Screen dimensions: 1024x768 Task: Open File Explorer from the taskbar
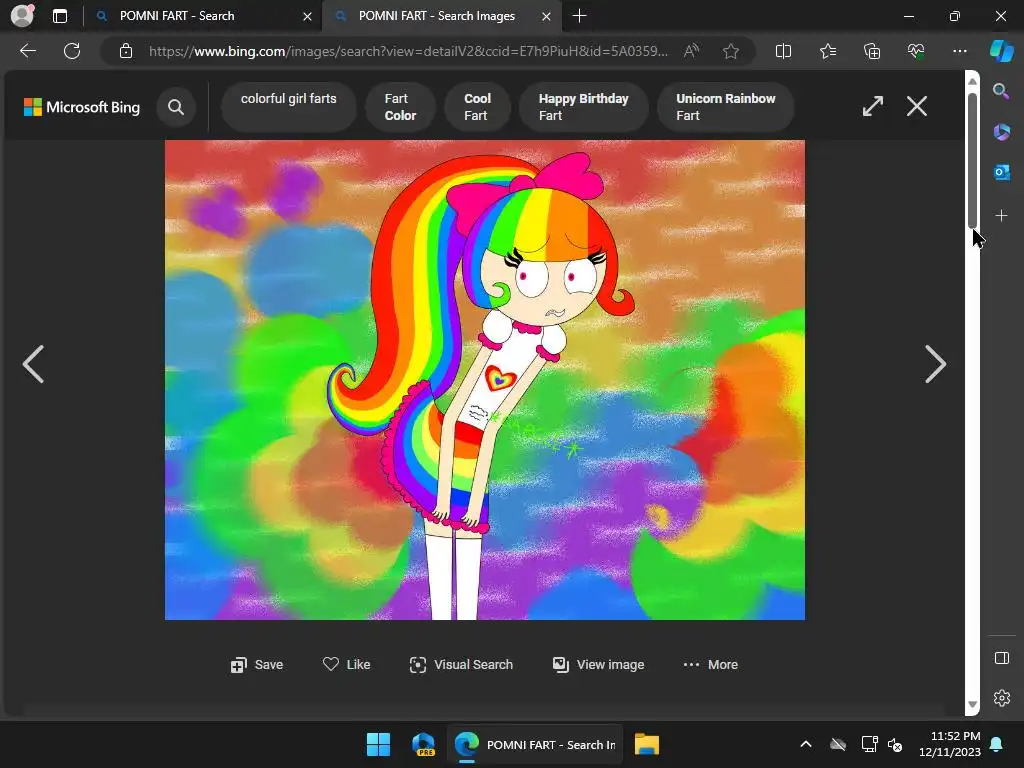click(647, 744)
